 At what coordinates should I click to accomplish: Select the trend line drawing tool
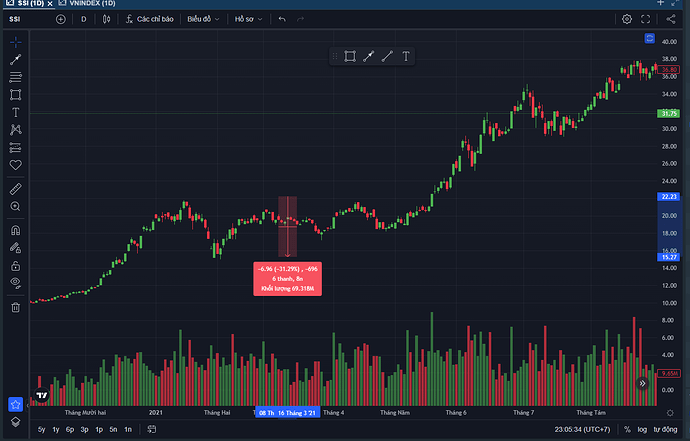click(x=16, y=60)
